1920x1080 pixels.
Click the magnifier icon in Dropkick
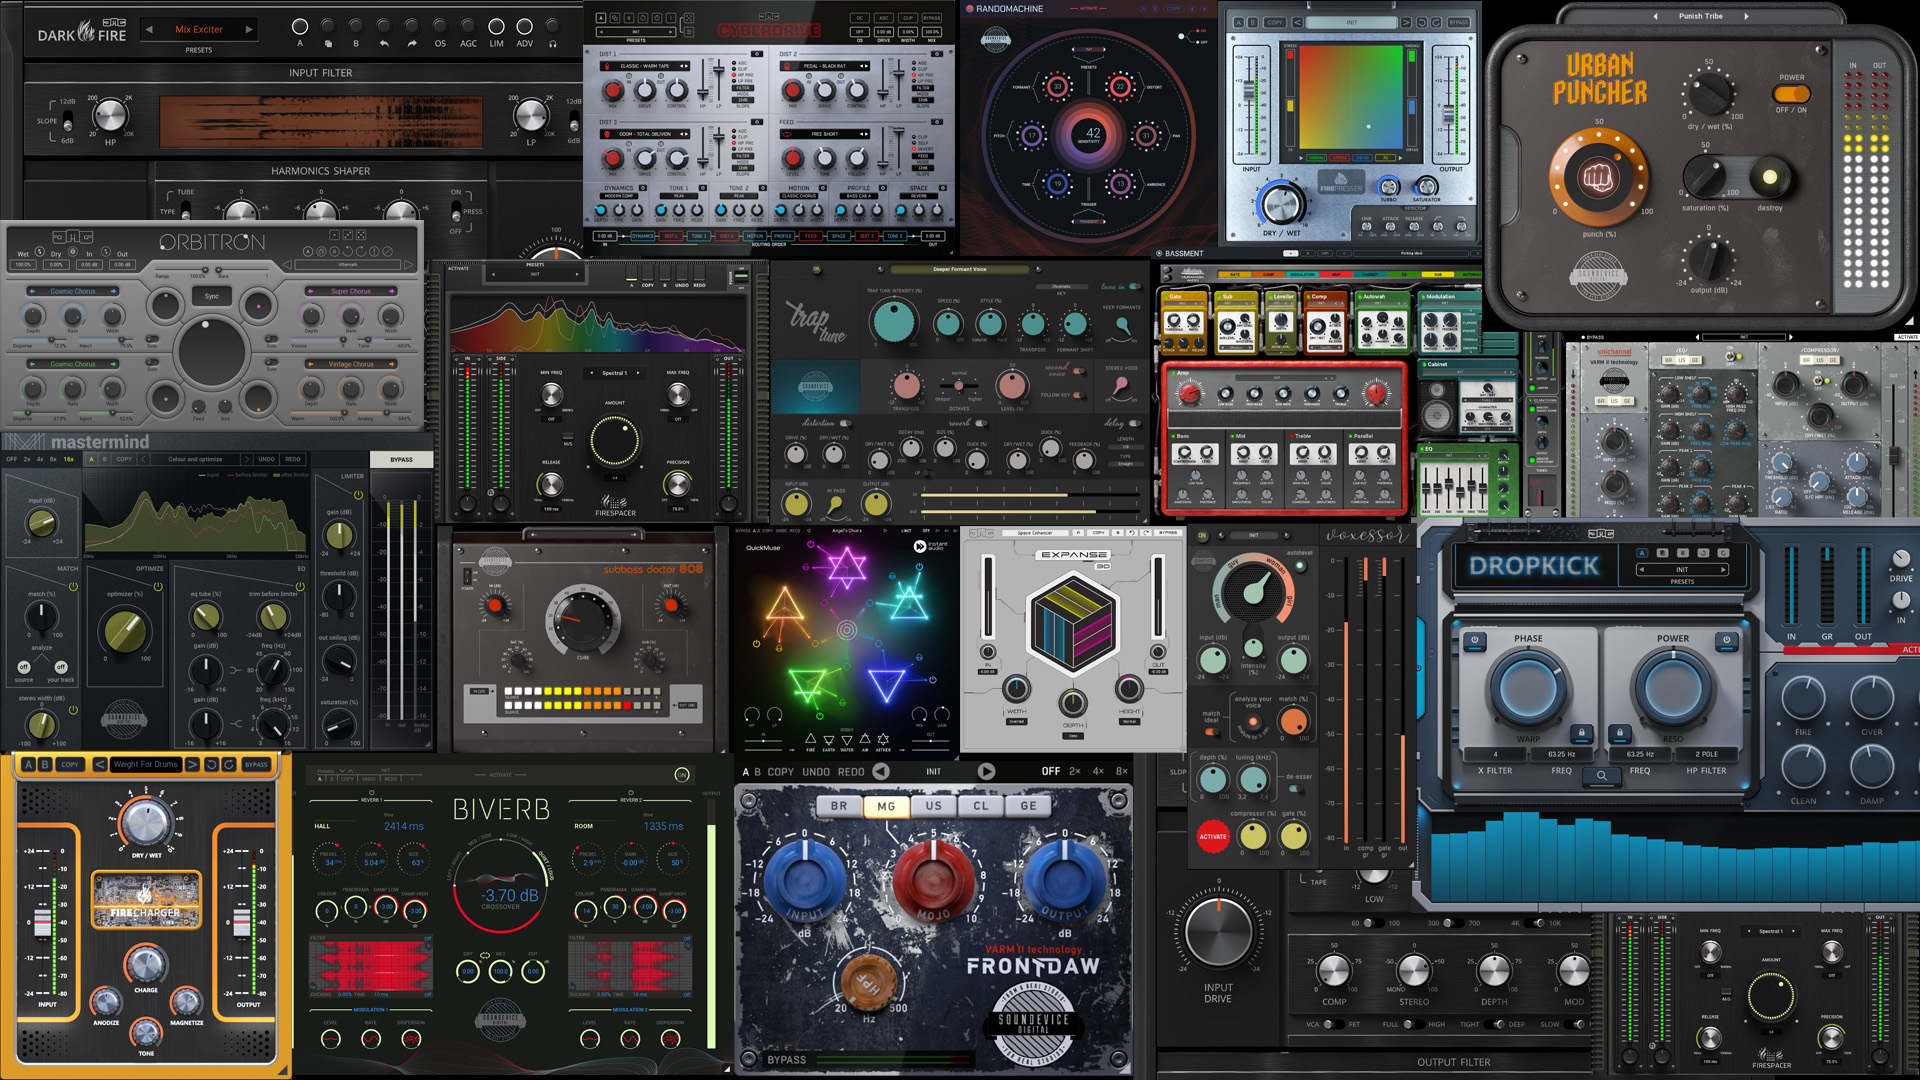[x=1601, y=775]
